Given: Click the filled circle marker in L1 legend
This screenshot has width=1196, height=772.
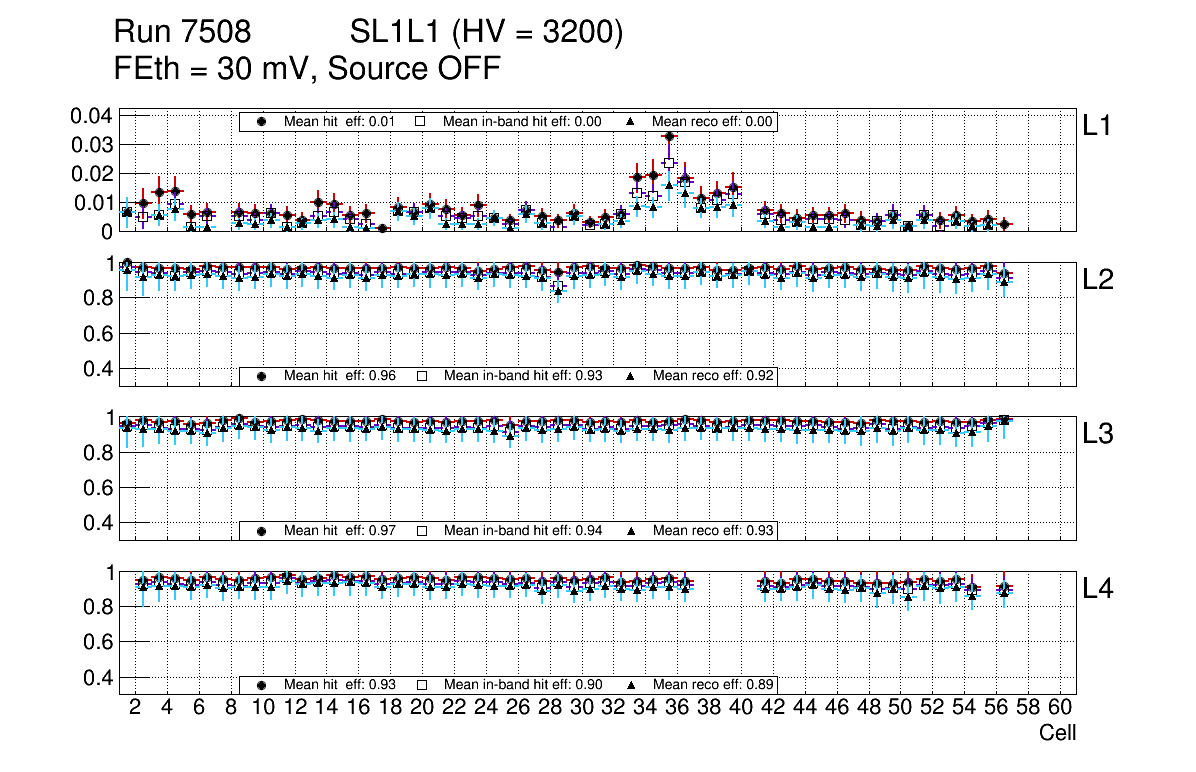Looking at the screenshot, I should (262, 121).
